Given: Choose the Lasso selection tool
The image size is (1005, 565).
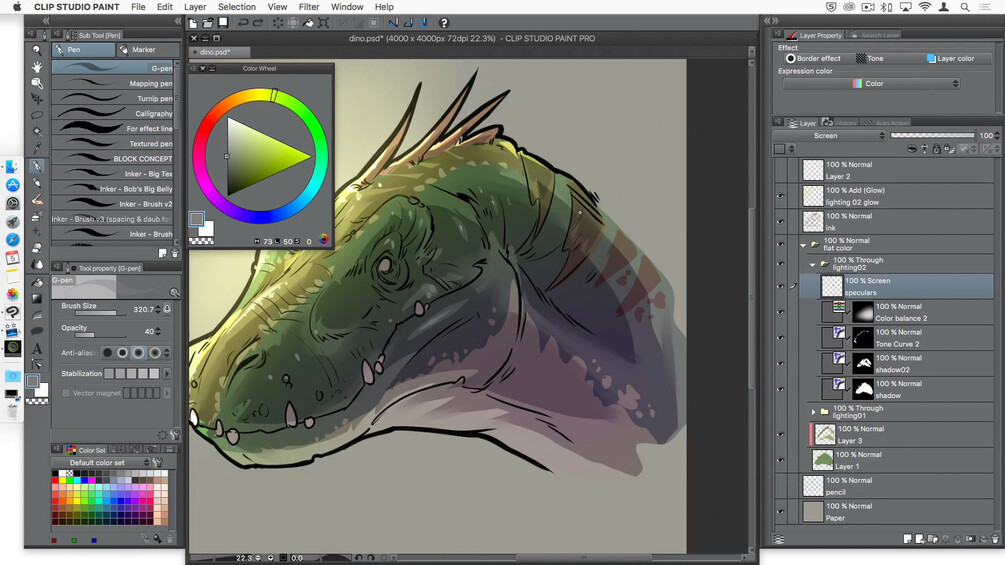Looking at the screenshot, I should coord(37,115).
